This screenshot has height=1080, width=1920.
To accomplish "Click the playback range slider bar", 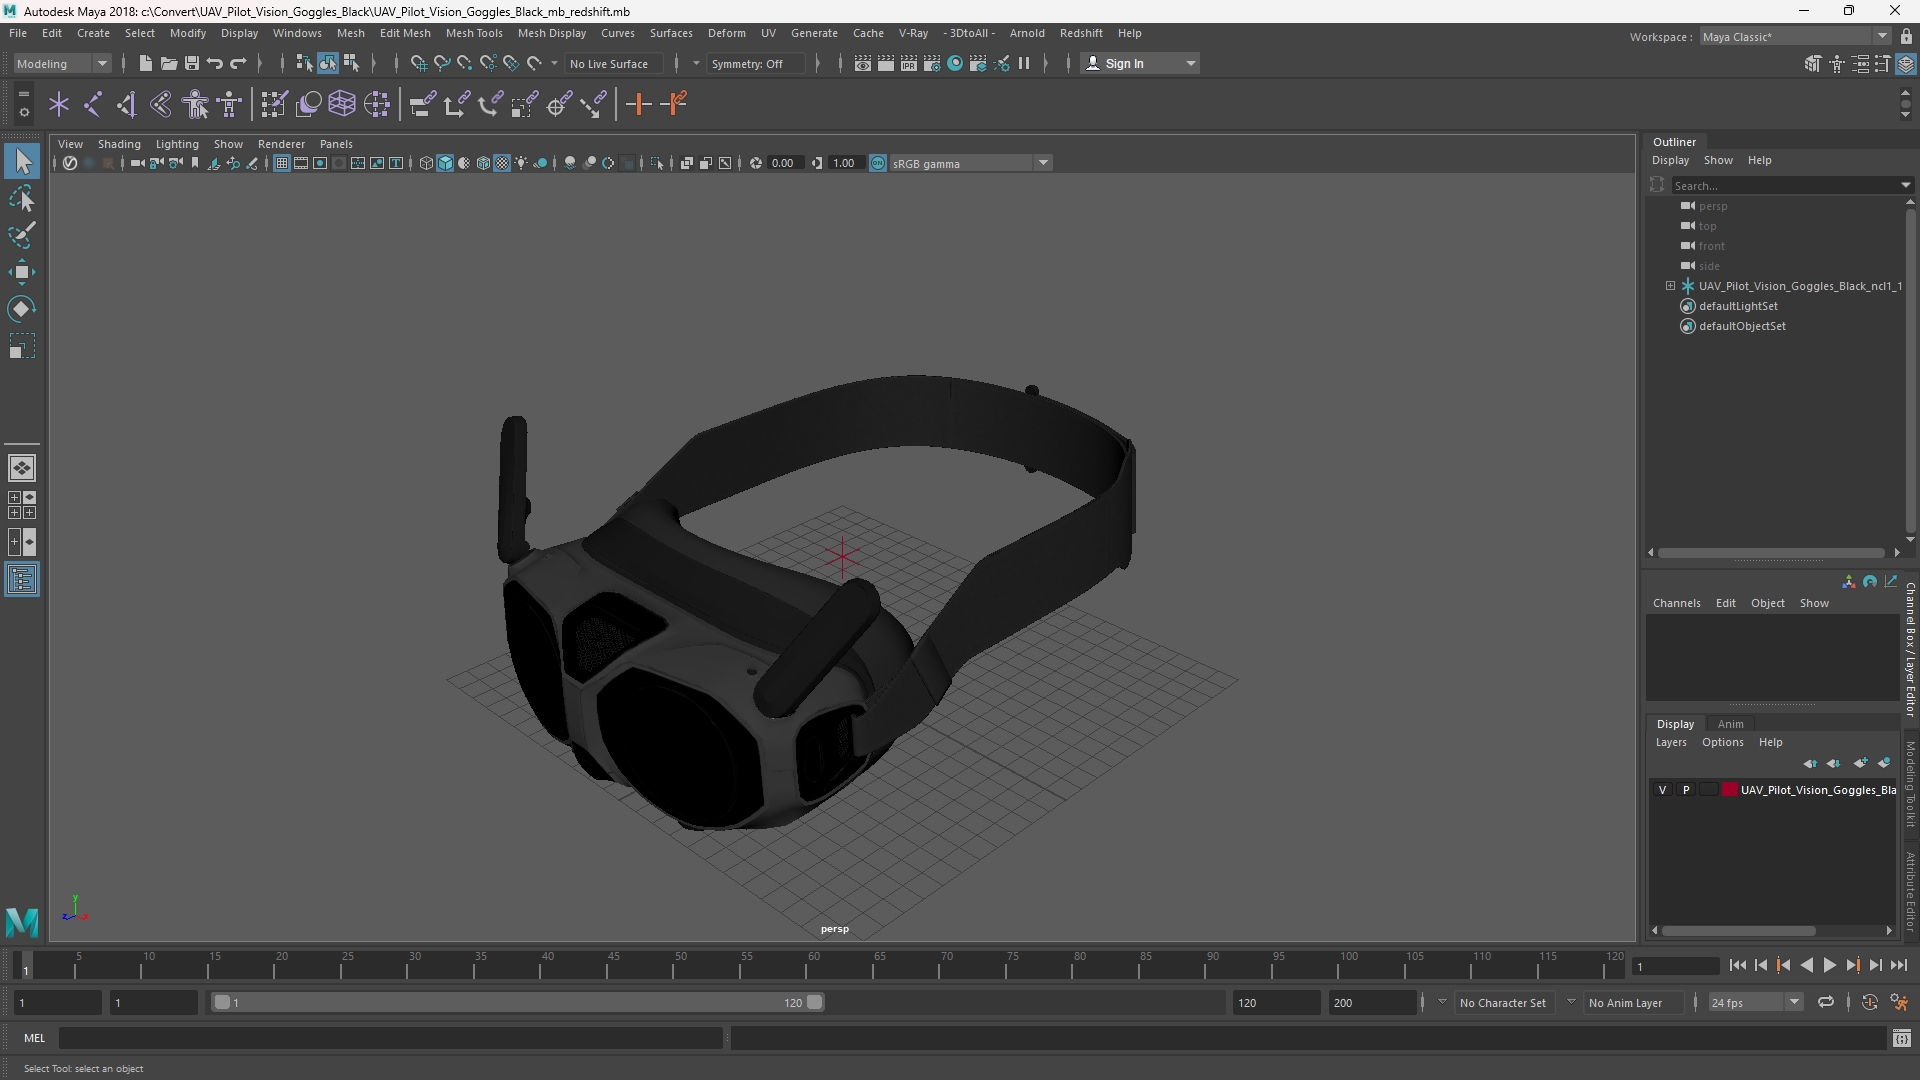I will click(x=518, y=1002).
